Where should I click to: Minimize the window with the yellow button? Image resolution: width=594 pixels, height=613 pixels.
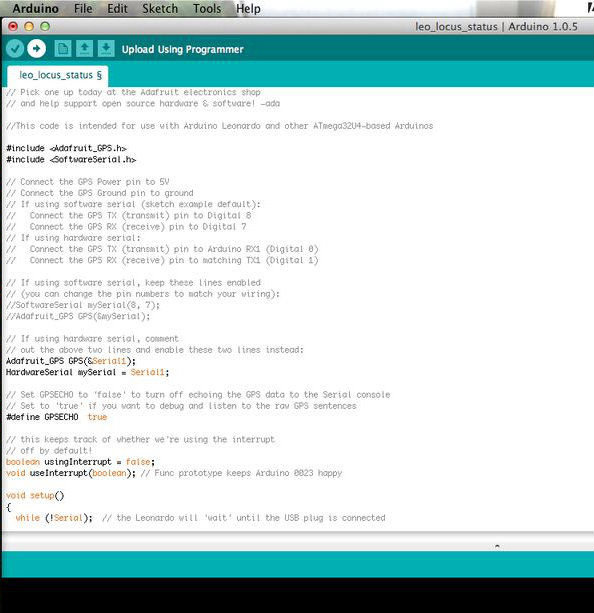tap(29, 26)
